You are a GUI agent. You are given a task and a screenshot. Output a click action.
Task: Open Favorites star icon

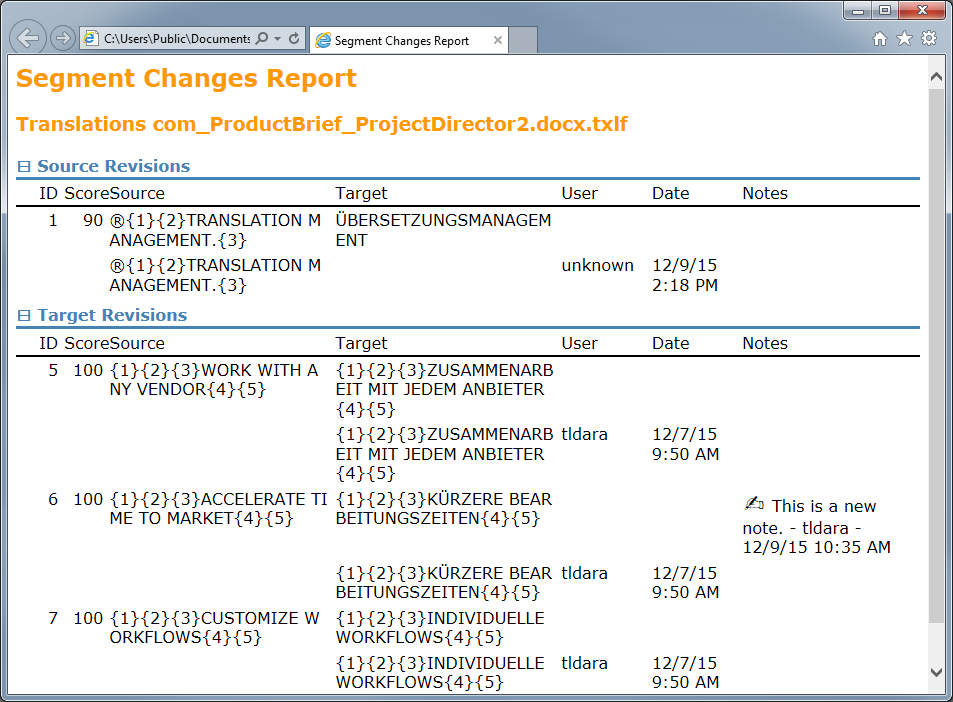click(x=904, y=39)
